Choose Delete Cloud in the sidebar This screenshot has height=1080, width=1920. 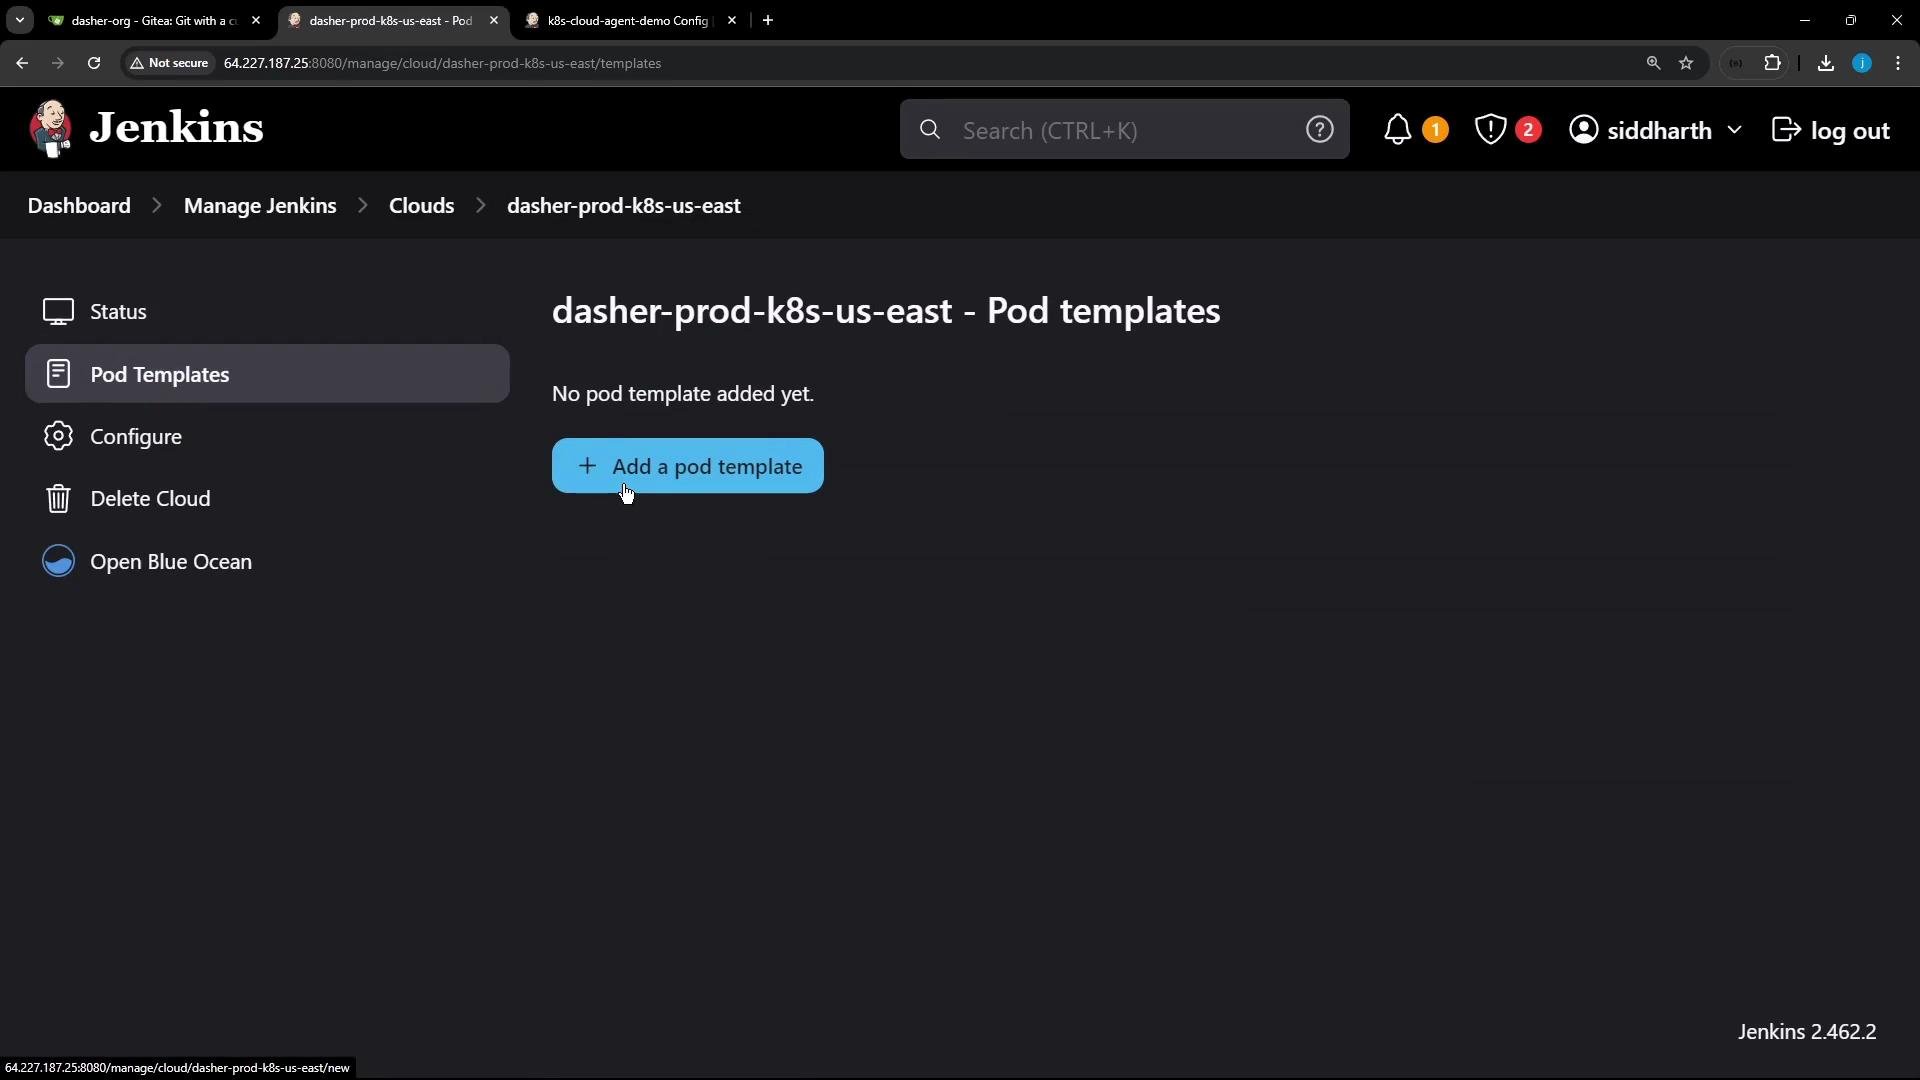(x=267, y=499)
